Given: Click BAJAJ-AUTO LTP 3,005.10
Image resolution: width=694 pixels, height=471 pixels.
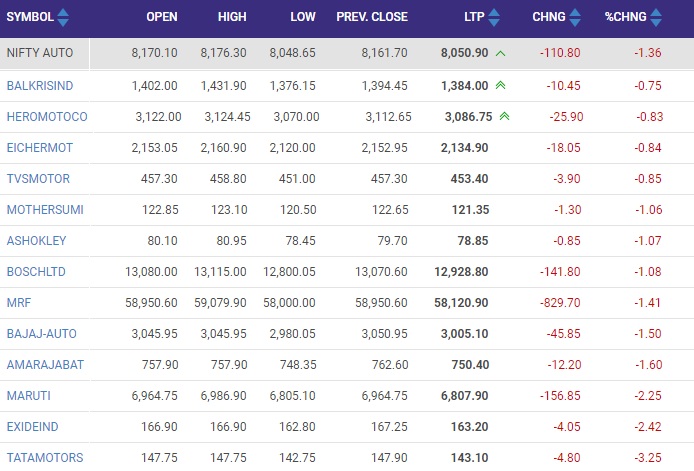Looking at the screenshot, I should [464, 333].
